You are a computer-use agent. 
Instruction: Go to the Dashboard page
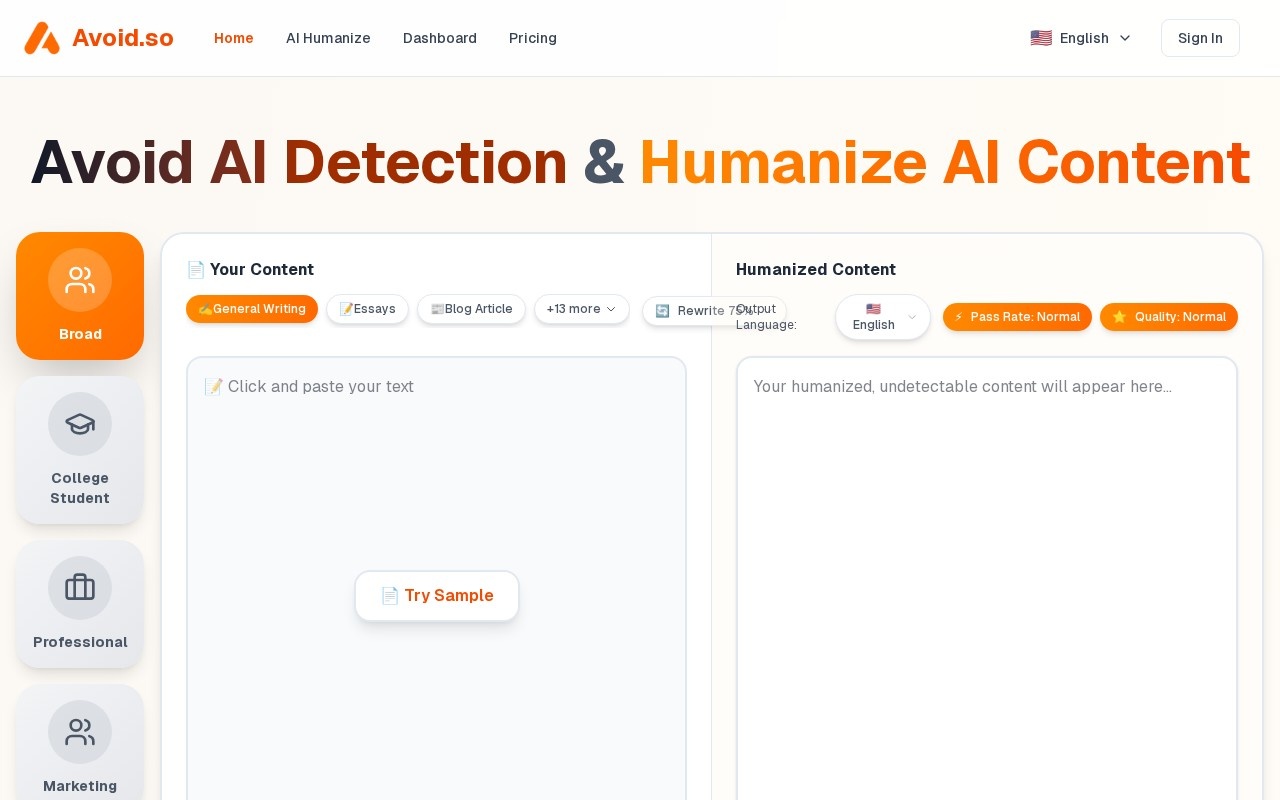tap(440, 38)
